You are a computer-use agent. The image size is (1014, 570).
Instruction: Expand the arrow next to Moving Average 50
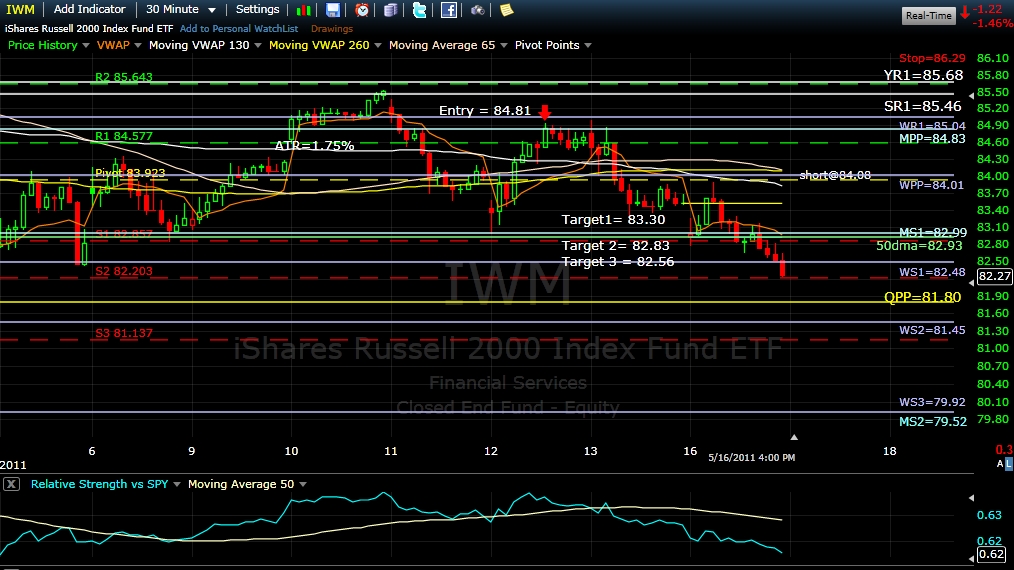pyautogui.click(x=303, y=484)
